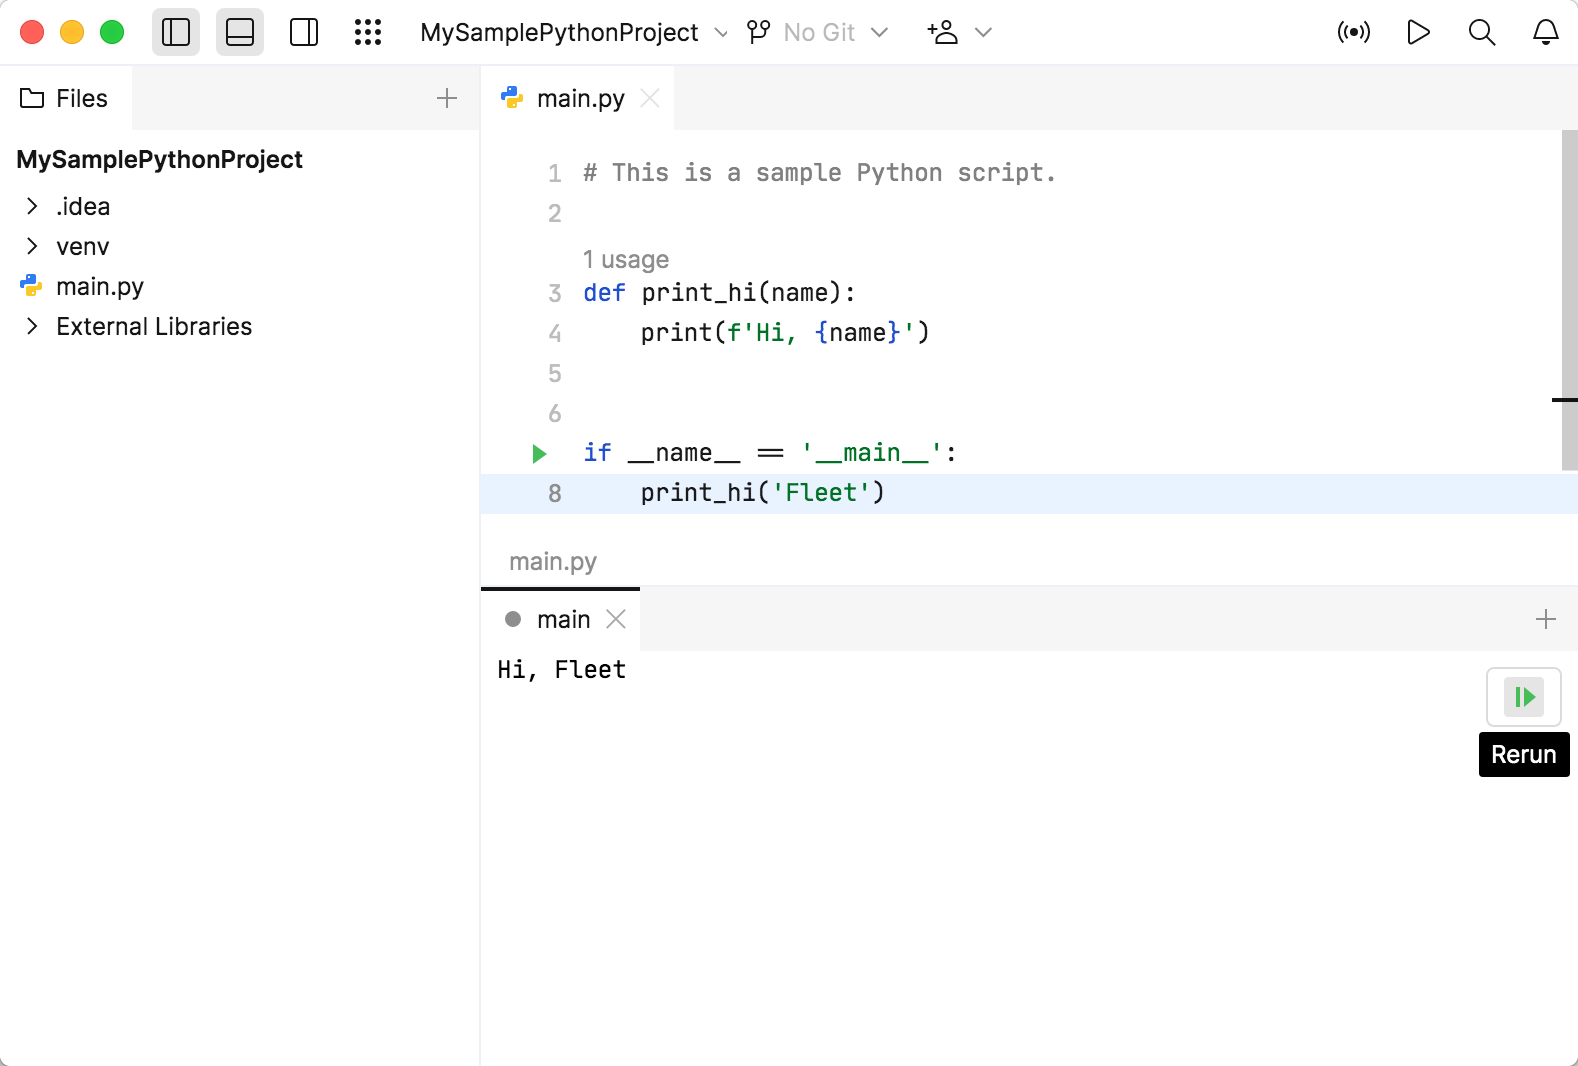Open the MySamplePythonProject workspace dropdown

[573, 33]
